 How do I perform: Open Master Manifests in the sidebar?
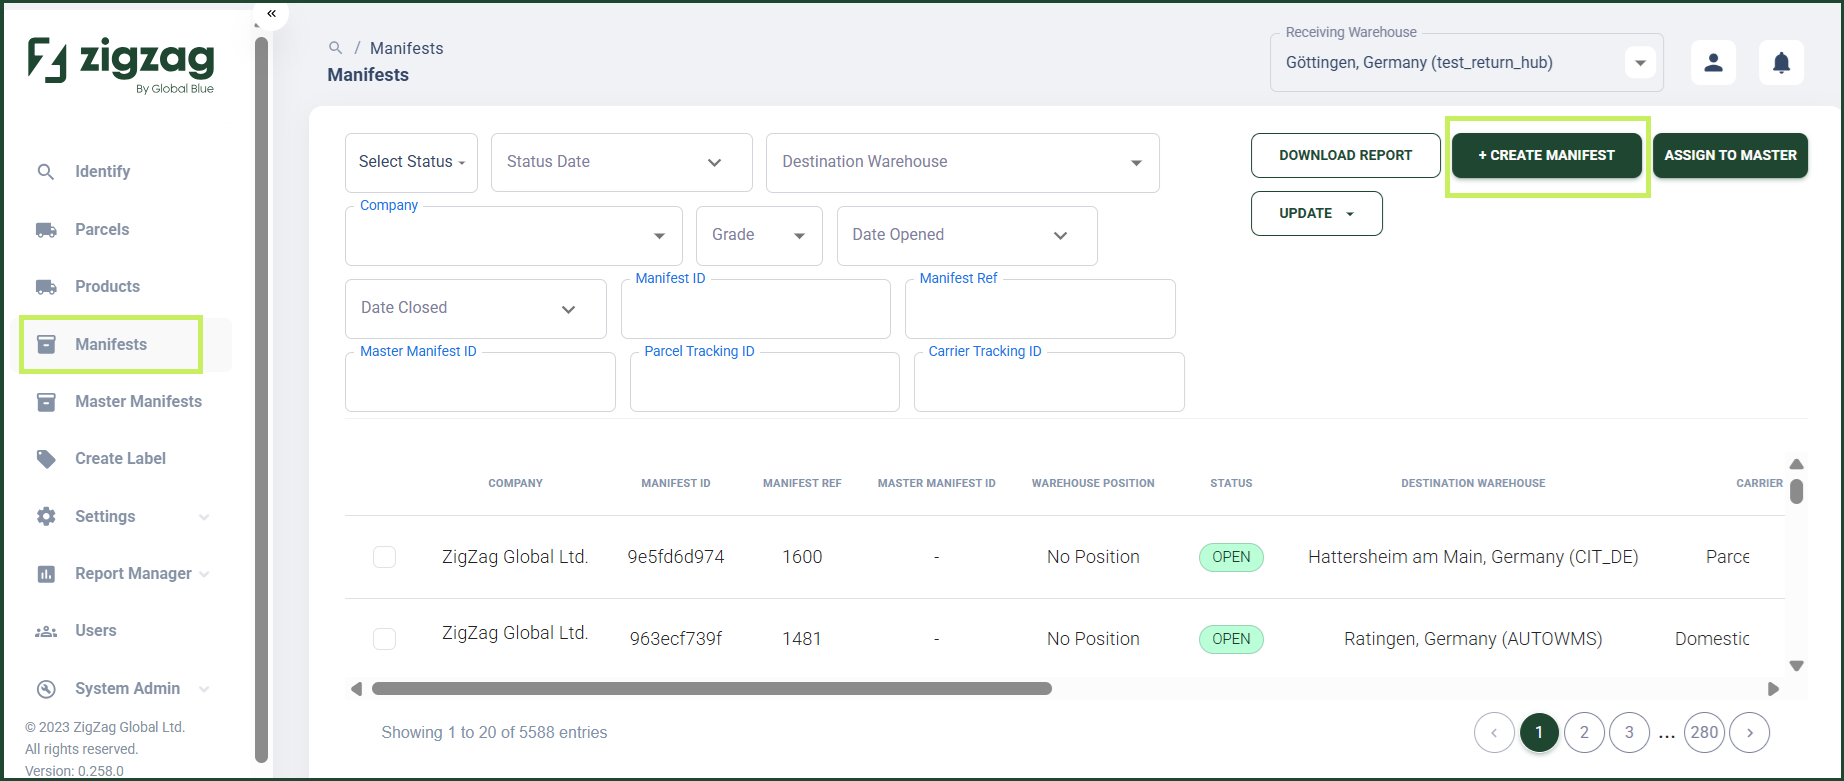(138, 402)
